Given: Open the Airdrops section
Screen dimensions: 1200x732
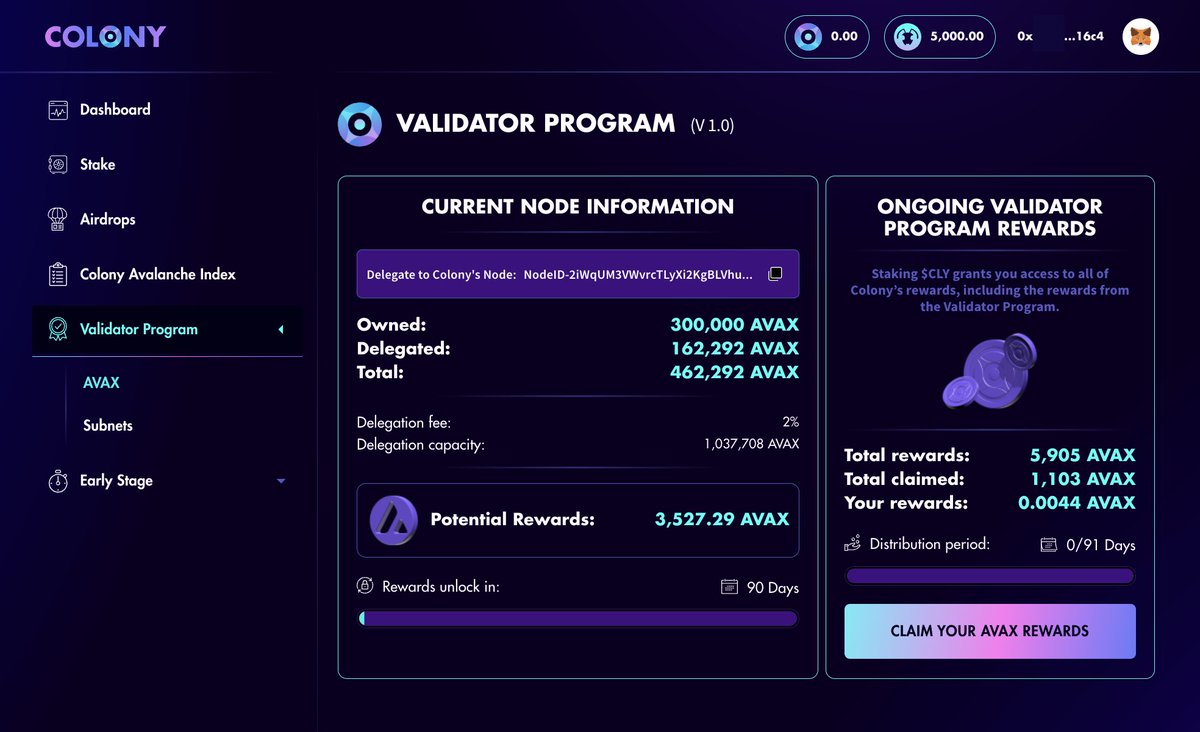Looking at the screenshot, I should tap(107, 219).
